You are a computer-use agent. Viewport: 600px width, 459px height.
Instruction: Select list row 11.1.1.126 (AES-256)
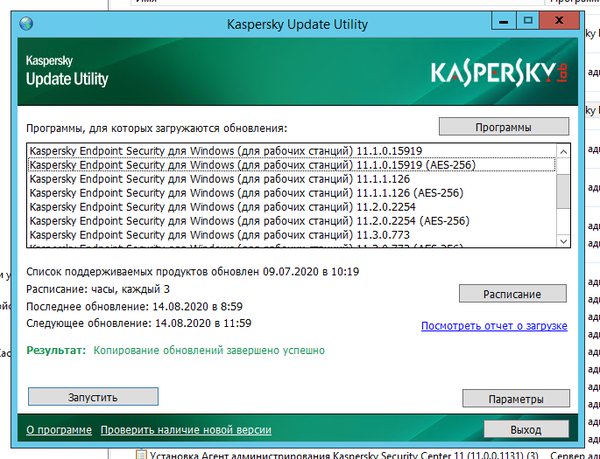pyautogui.click(x=292, y=193)
